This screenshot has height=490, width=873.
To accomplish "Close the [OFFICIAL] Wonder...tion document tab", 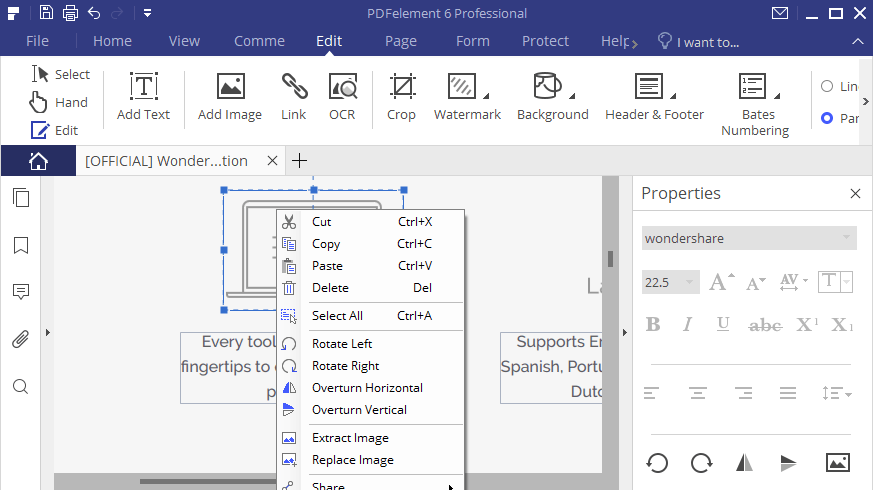I will (272, 161).
